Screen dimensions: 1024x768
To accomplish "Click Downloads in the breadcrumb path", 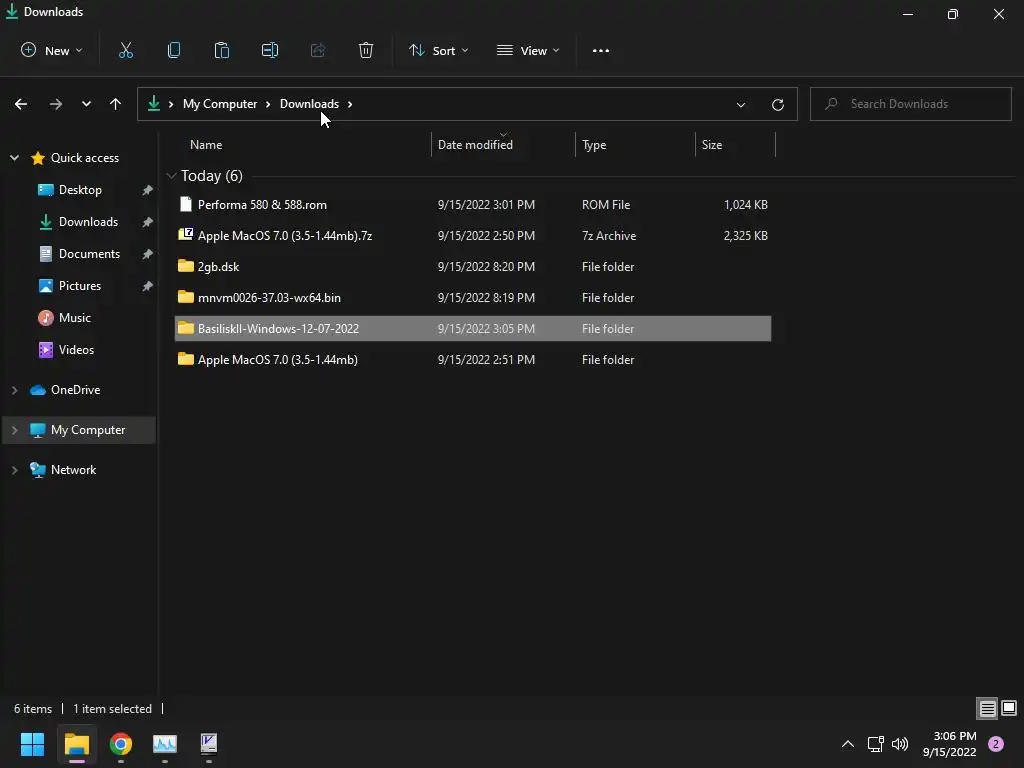I will click(x=310, y=104).
